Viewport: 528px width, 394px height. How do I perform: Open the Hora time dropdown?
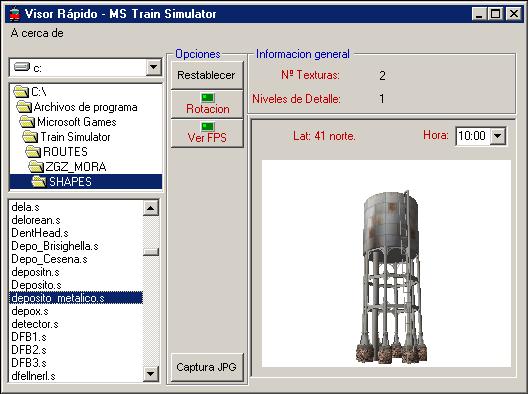[x=498, y=136]
